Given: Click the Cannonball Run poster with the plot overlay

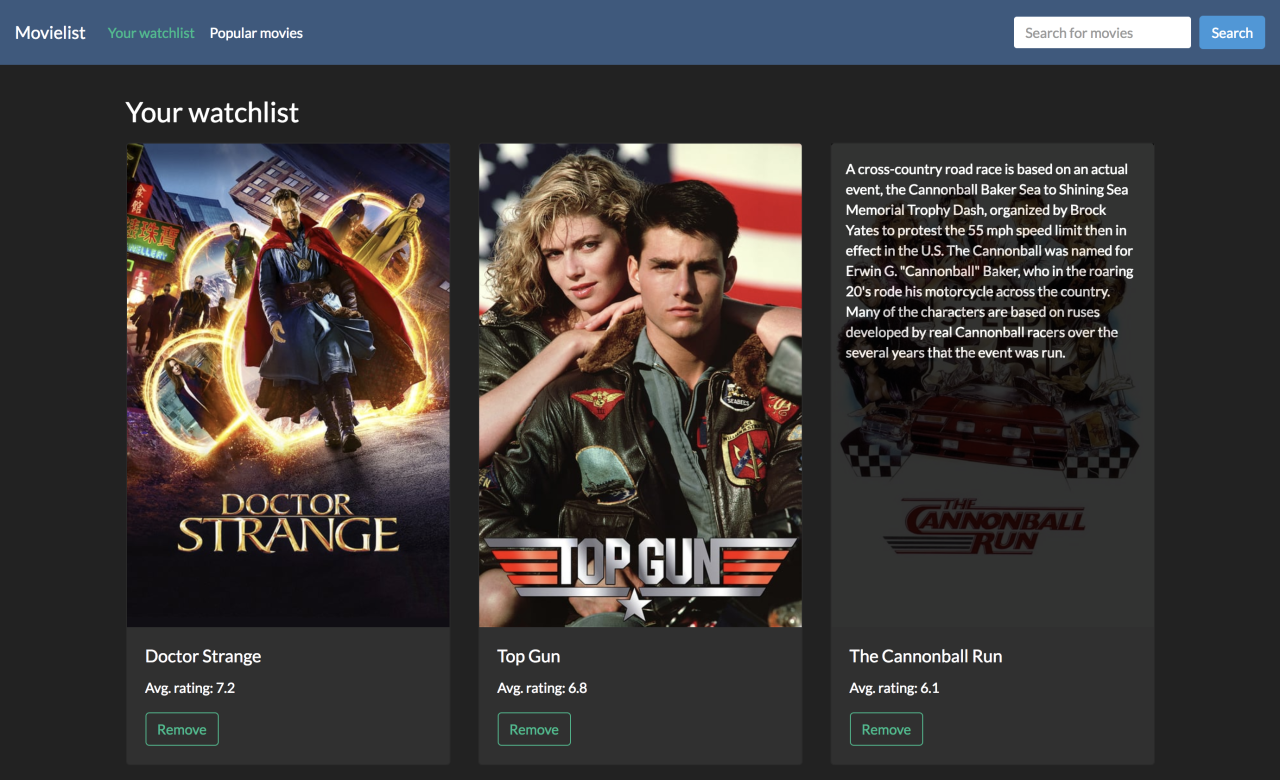Looking at the screenshot, I should click(992, 385).
